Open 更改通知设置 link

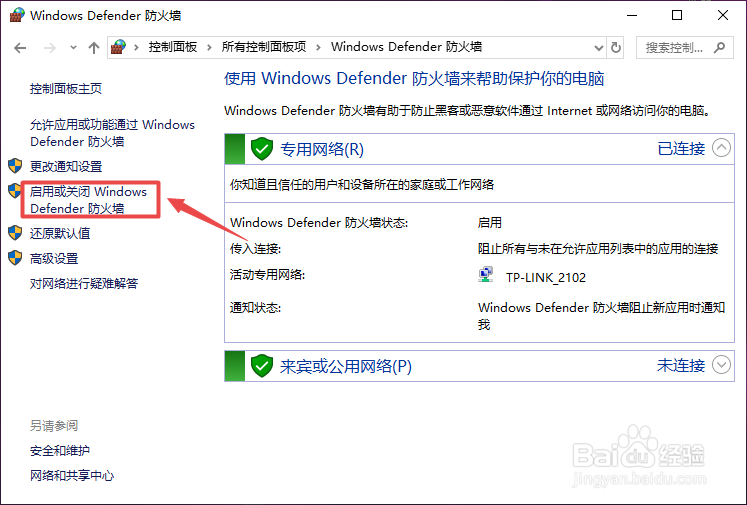[x=66, y=166]
